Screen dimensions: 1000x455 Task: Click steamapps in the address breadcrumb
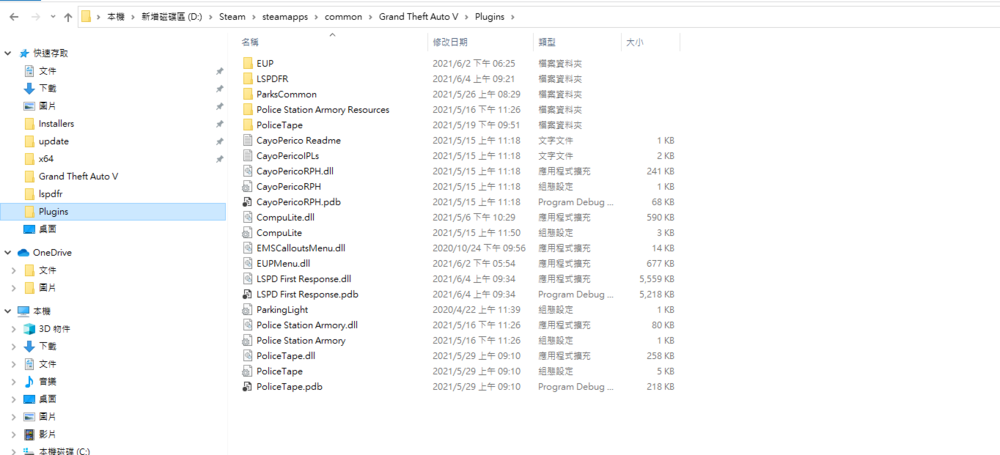pyautogui.click(x=285, y=17)
